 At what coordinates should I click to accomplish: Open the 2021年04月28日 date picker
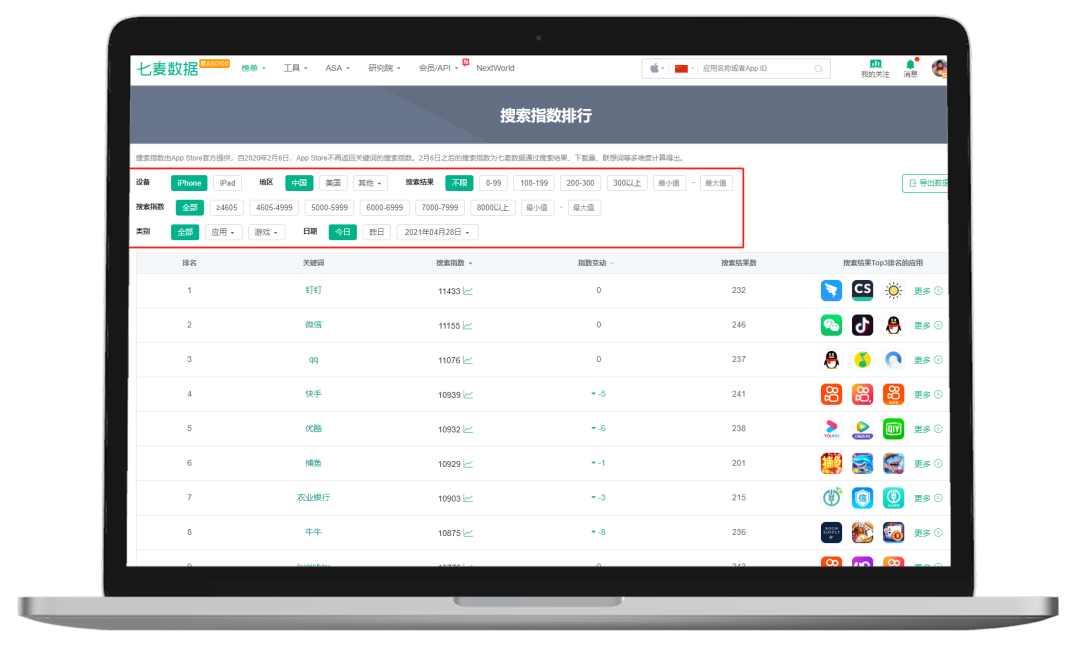coord(437,232)
